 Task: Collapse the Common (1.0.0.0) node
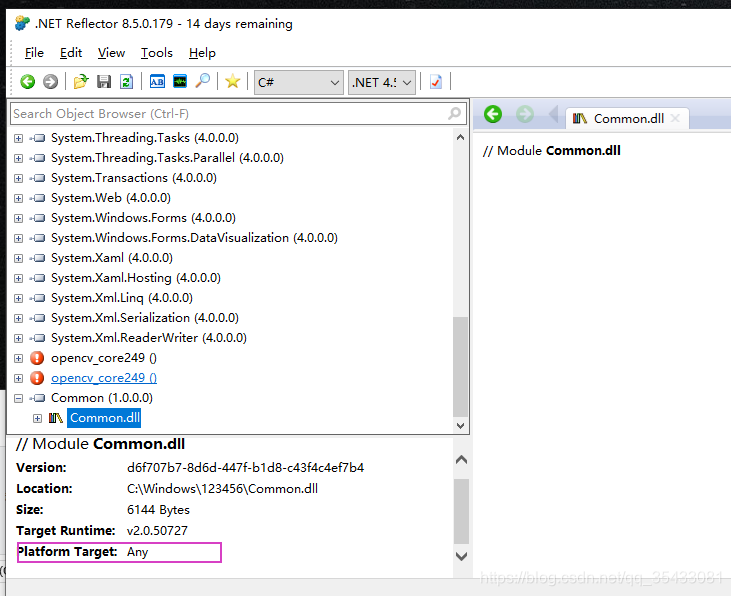(x=18, y=398)
